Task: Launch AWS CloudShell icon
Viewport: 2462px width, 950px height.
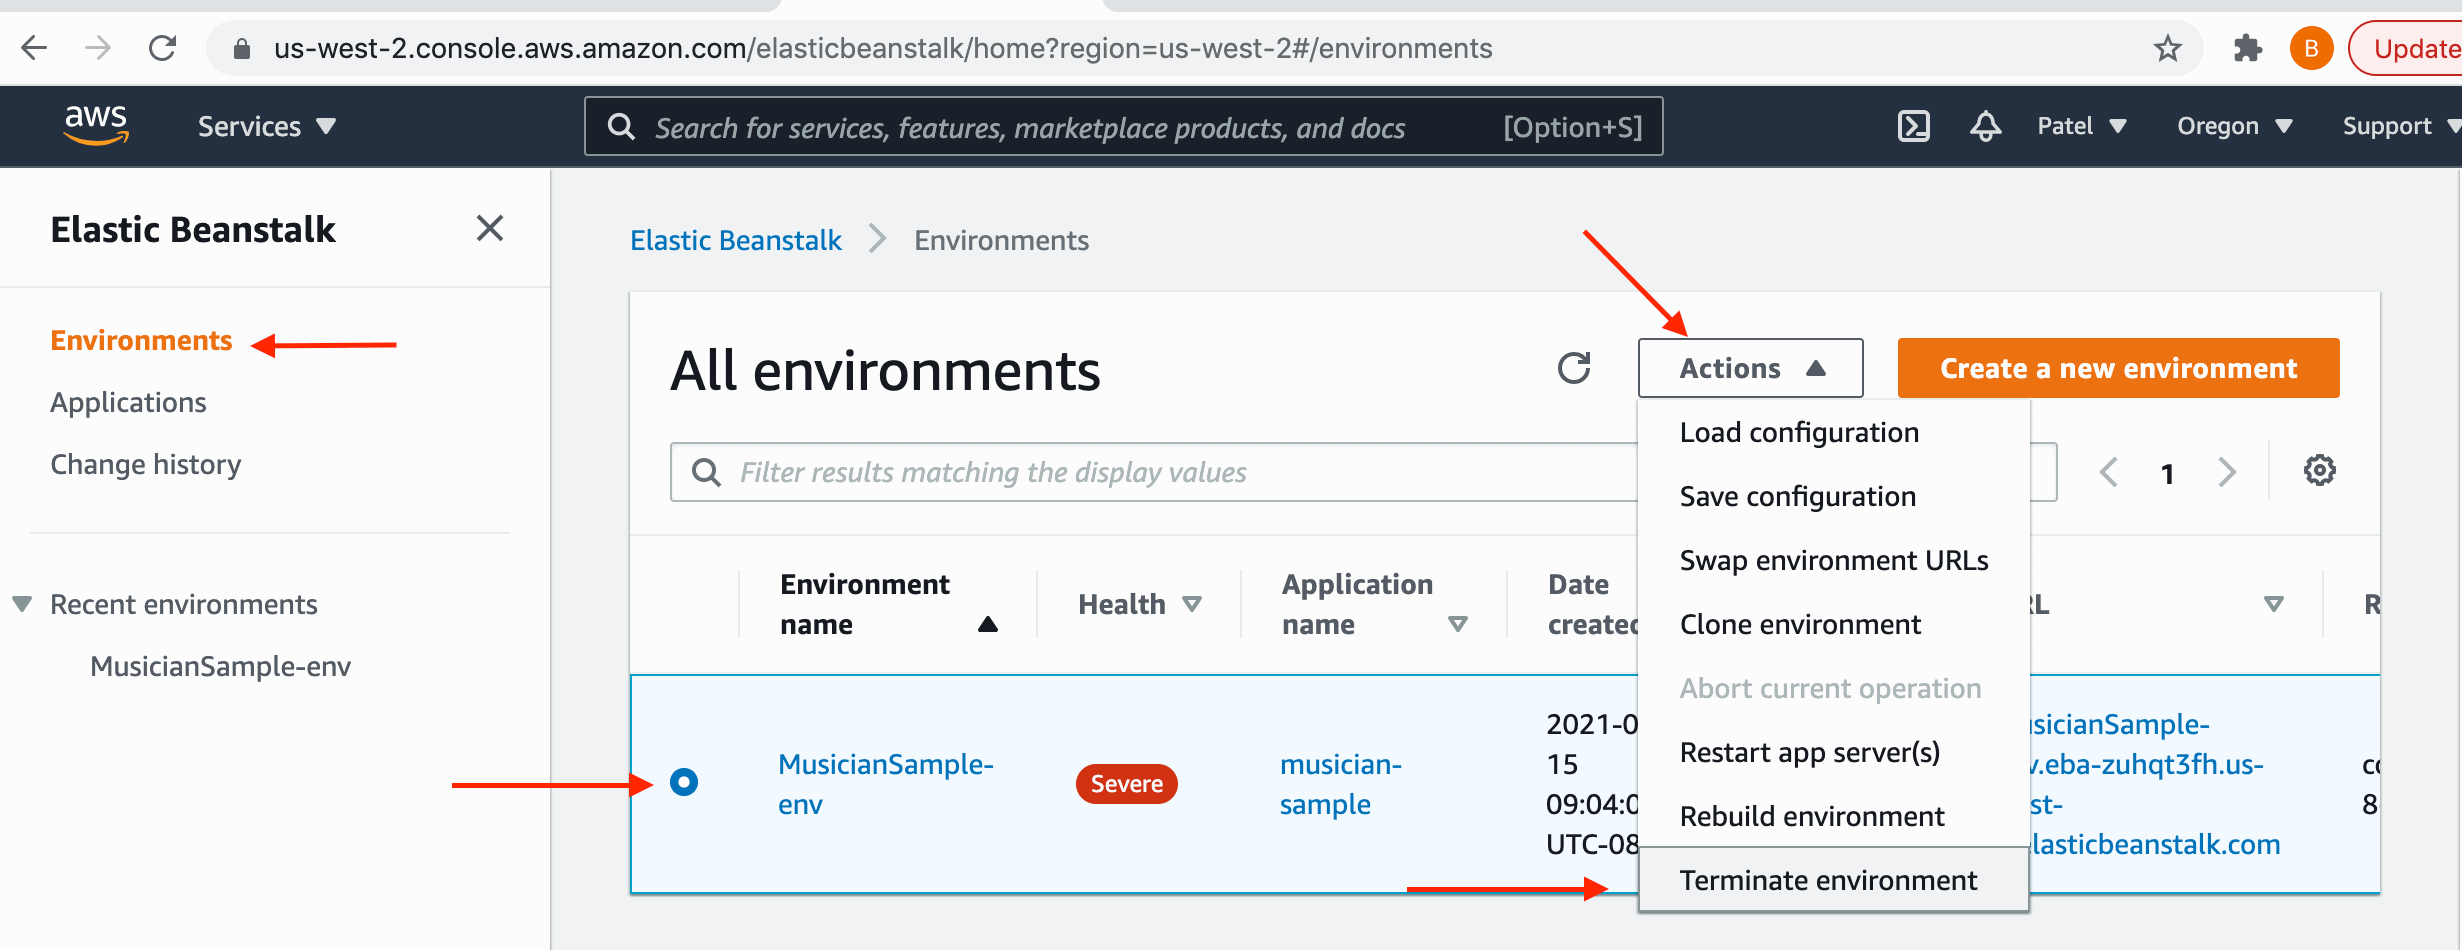Action: [1913, 127]
